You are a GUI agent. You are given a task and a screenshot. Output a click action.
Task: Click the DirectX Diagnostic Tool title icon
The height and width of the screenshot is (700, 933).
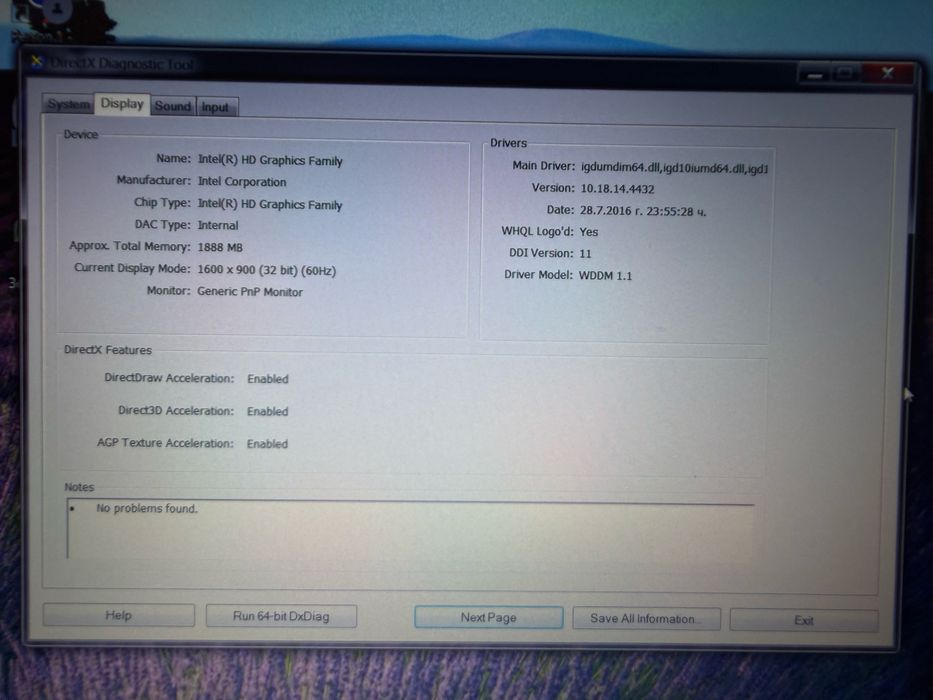[x=37, y=61]
